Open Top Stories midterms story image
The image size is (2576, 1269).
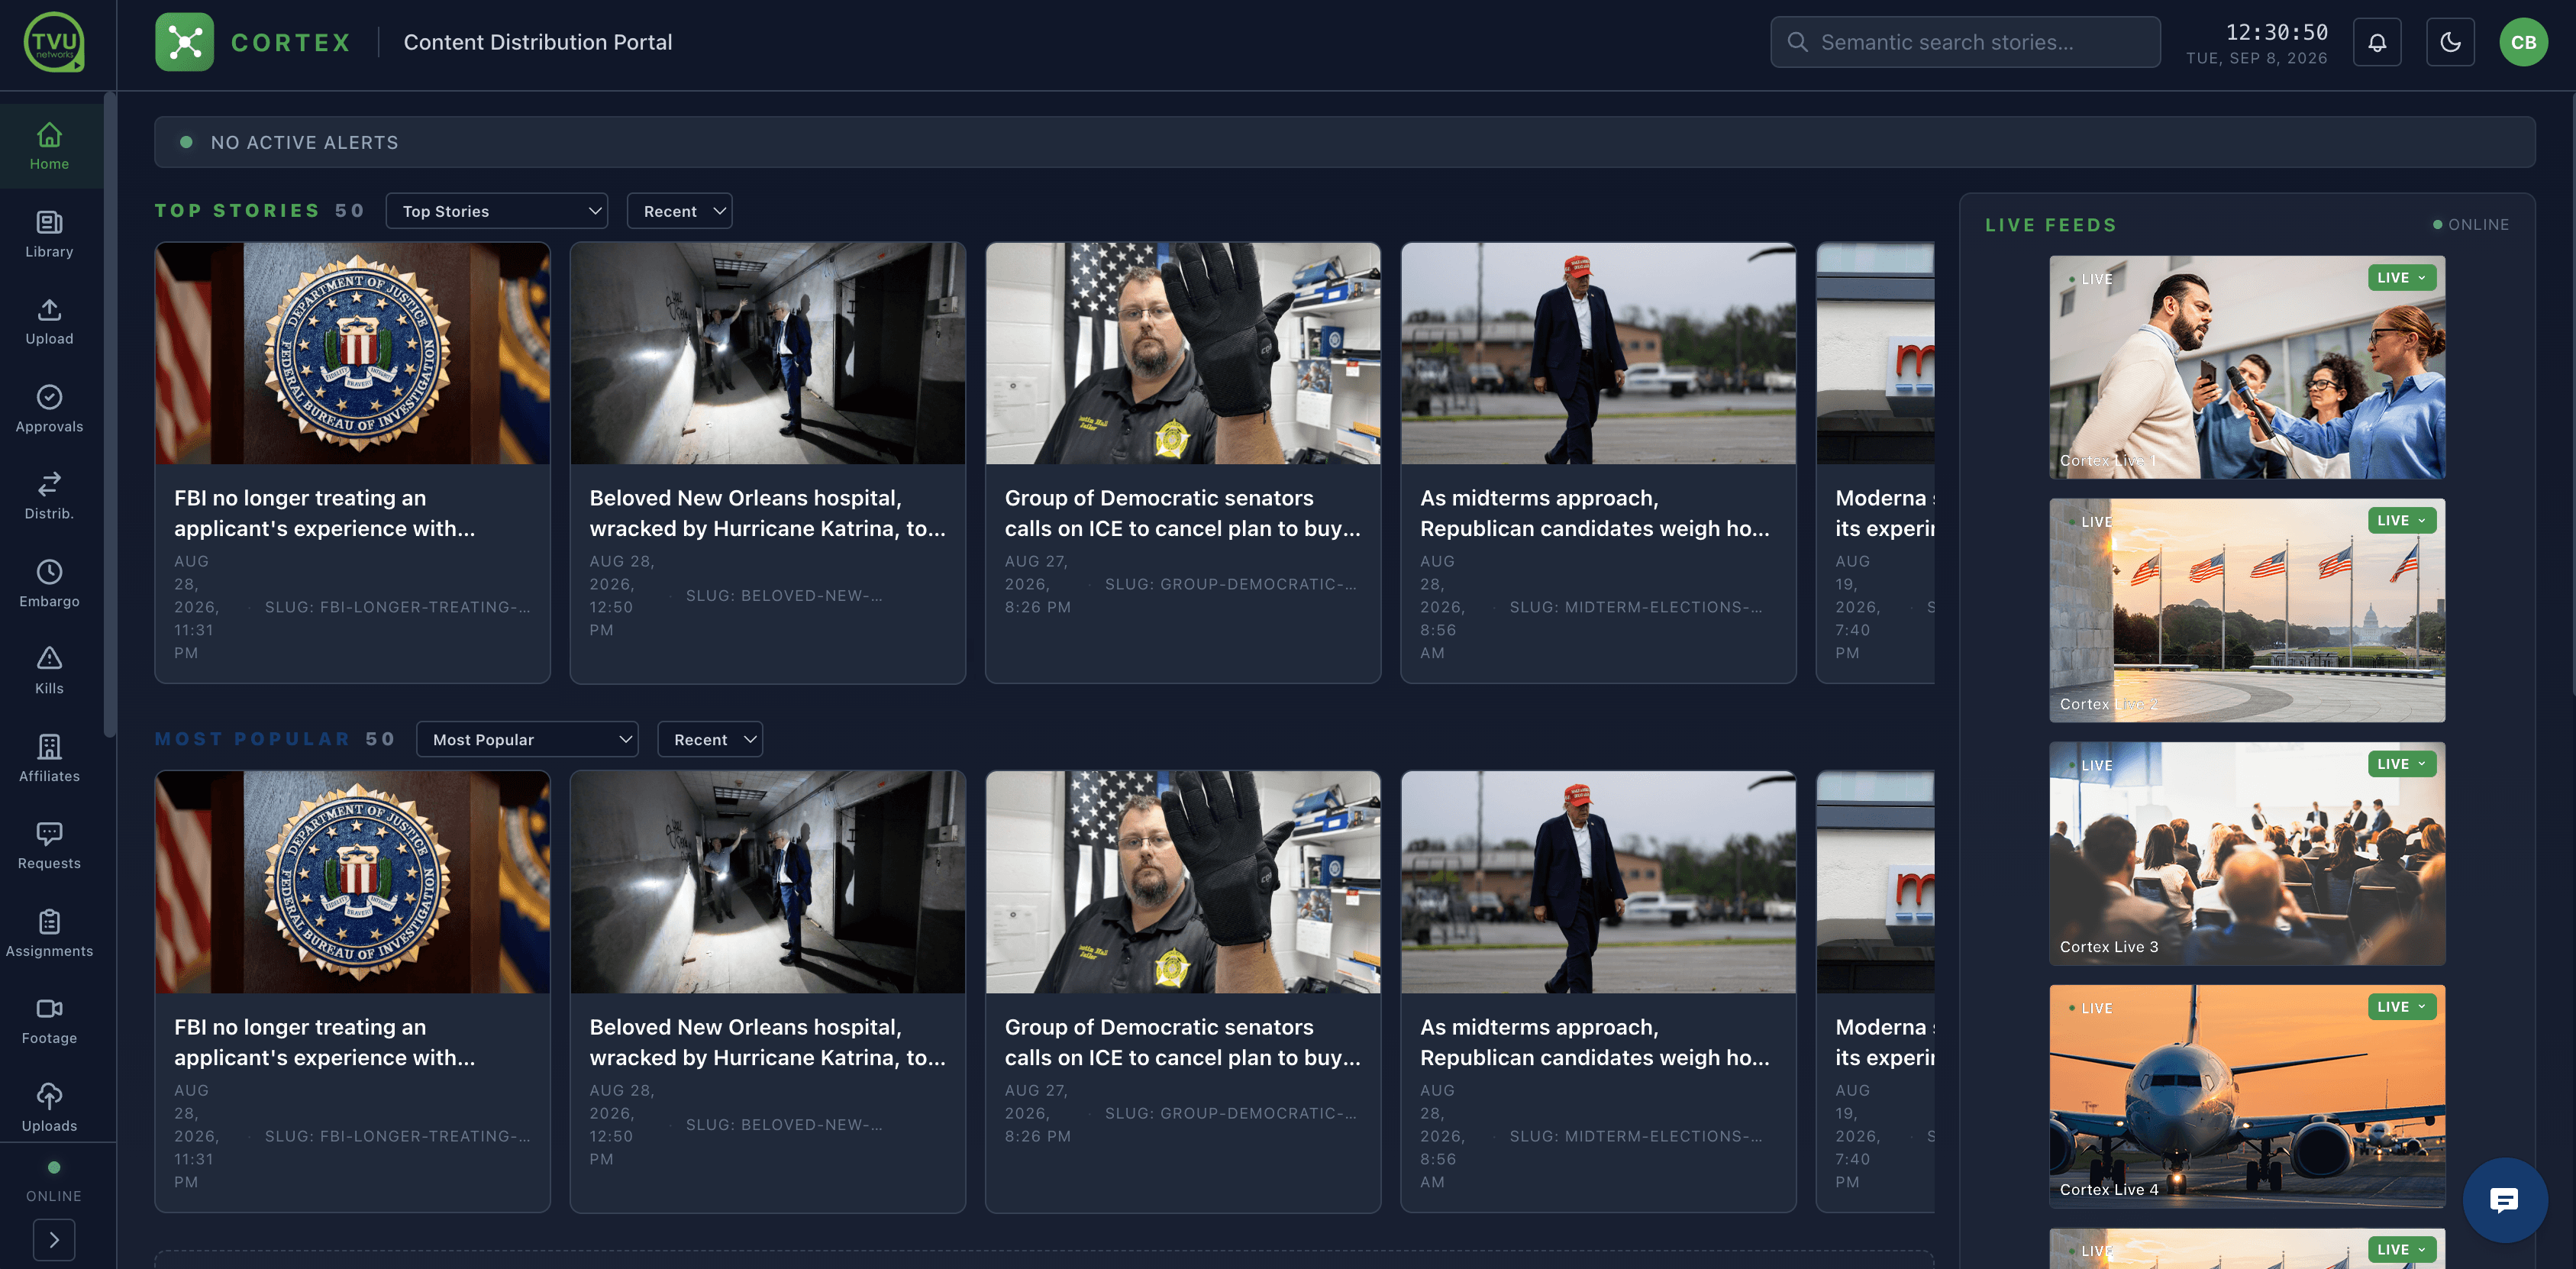tap(1598, 353)
